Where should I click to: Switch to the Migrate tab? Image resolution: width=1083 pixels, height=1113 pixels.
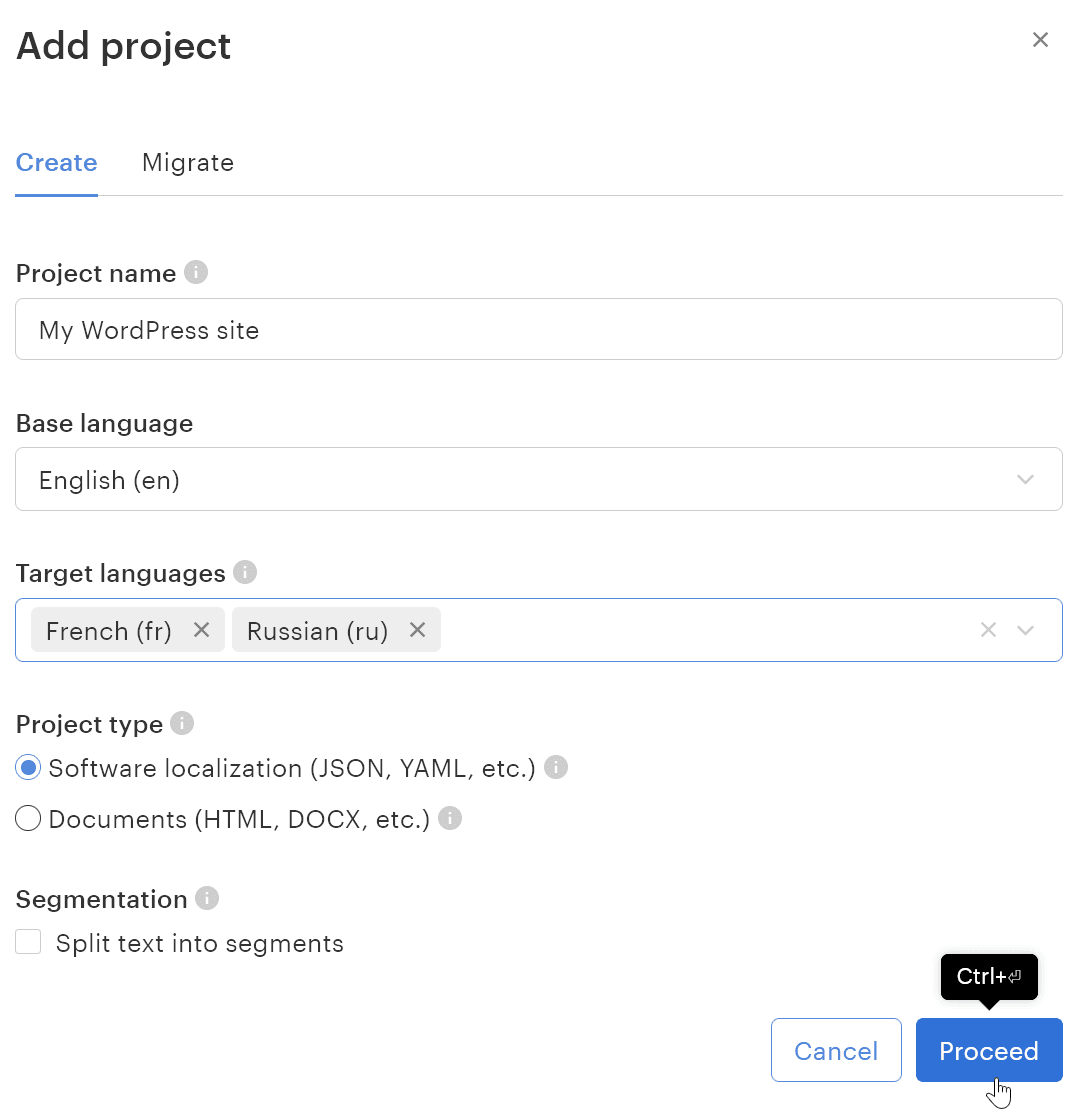[188, 163]
